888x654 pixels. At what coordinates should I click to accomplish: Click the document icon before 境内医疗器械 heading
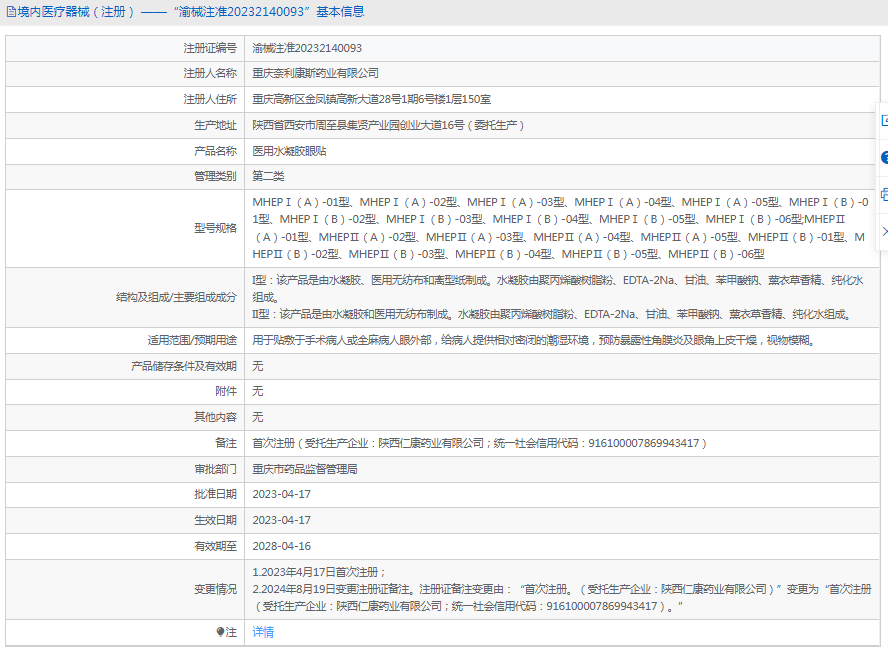10,12
